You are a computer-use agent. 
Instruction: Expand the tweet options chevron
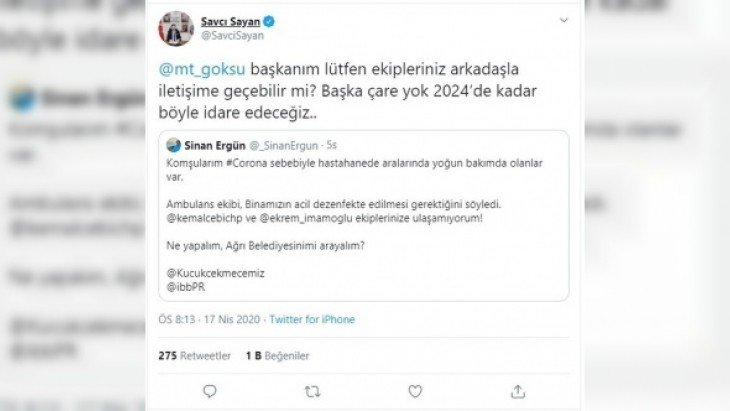point(563,21)
